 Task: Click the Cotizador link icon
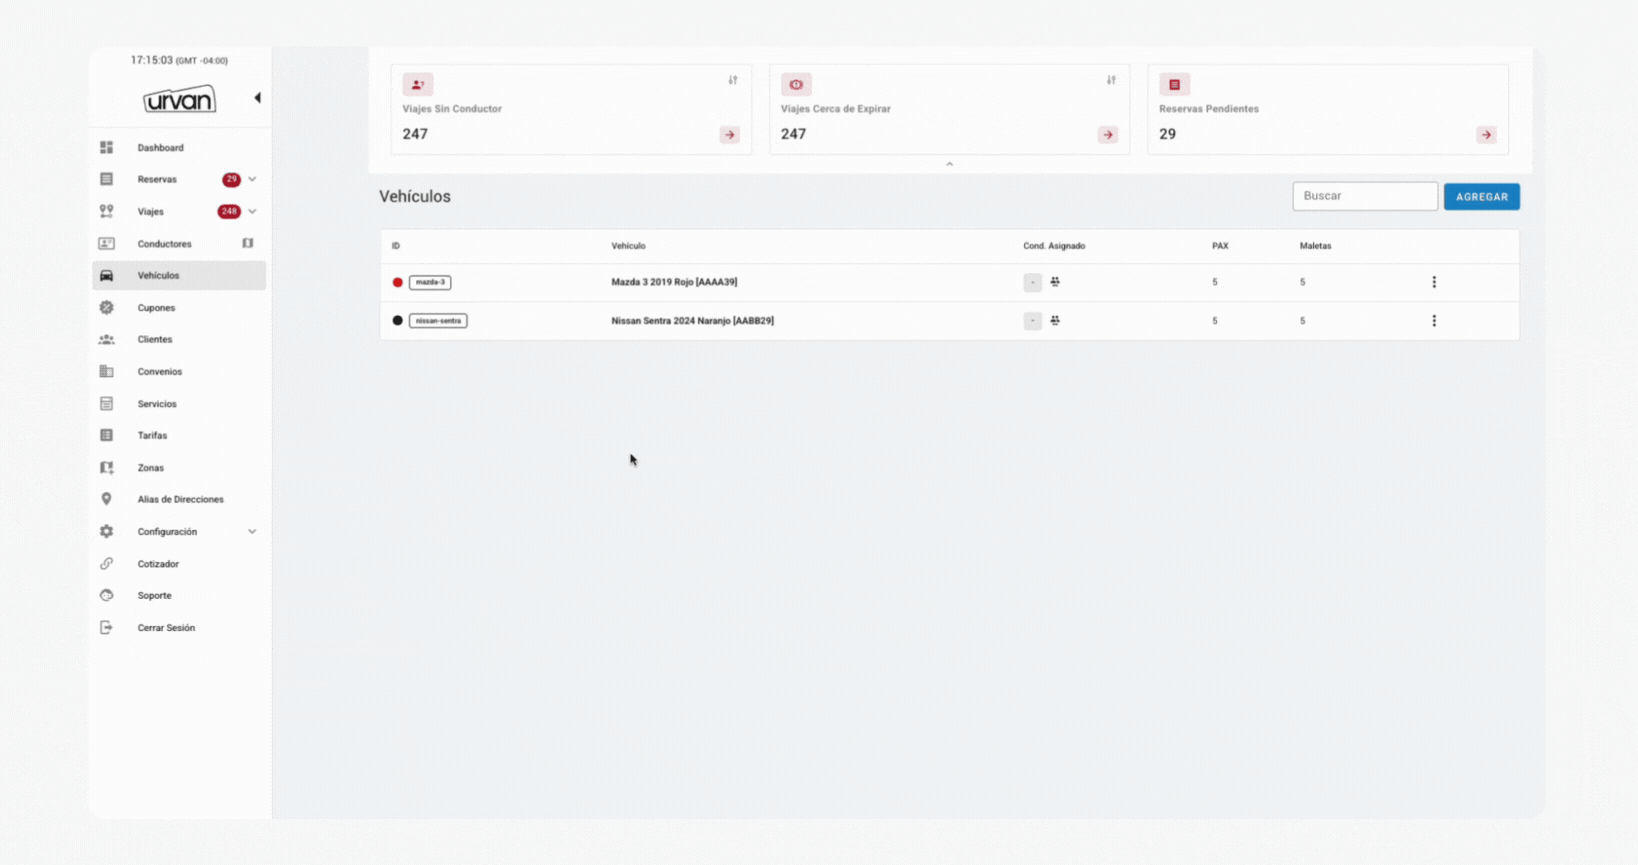point(106,564)
